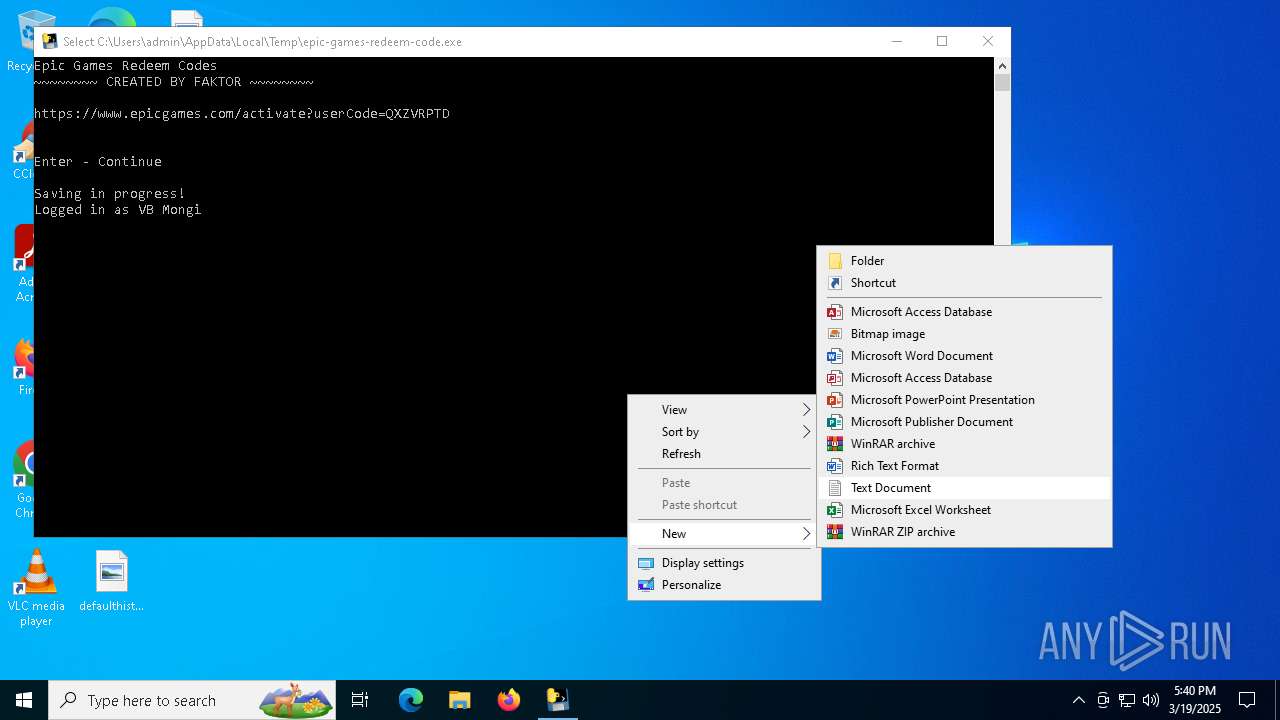Refresh the desktop from context menu
This screenshot has width=1280, height=720.
pos(724,454)
